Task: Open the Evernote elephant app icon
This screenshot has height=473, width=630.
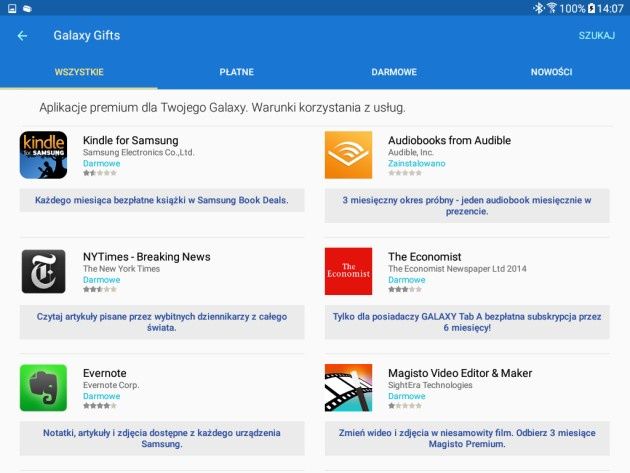Action: [x=43, y=388]
